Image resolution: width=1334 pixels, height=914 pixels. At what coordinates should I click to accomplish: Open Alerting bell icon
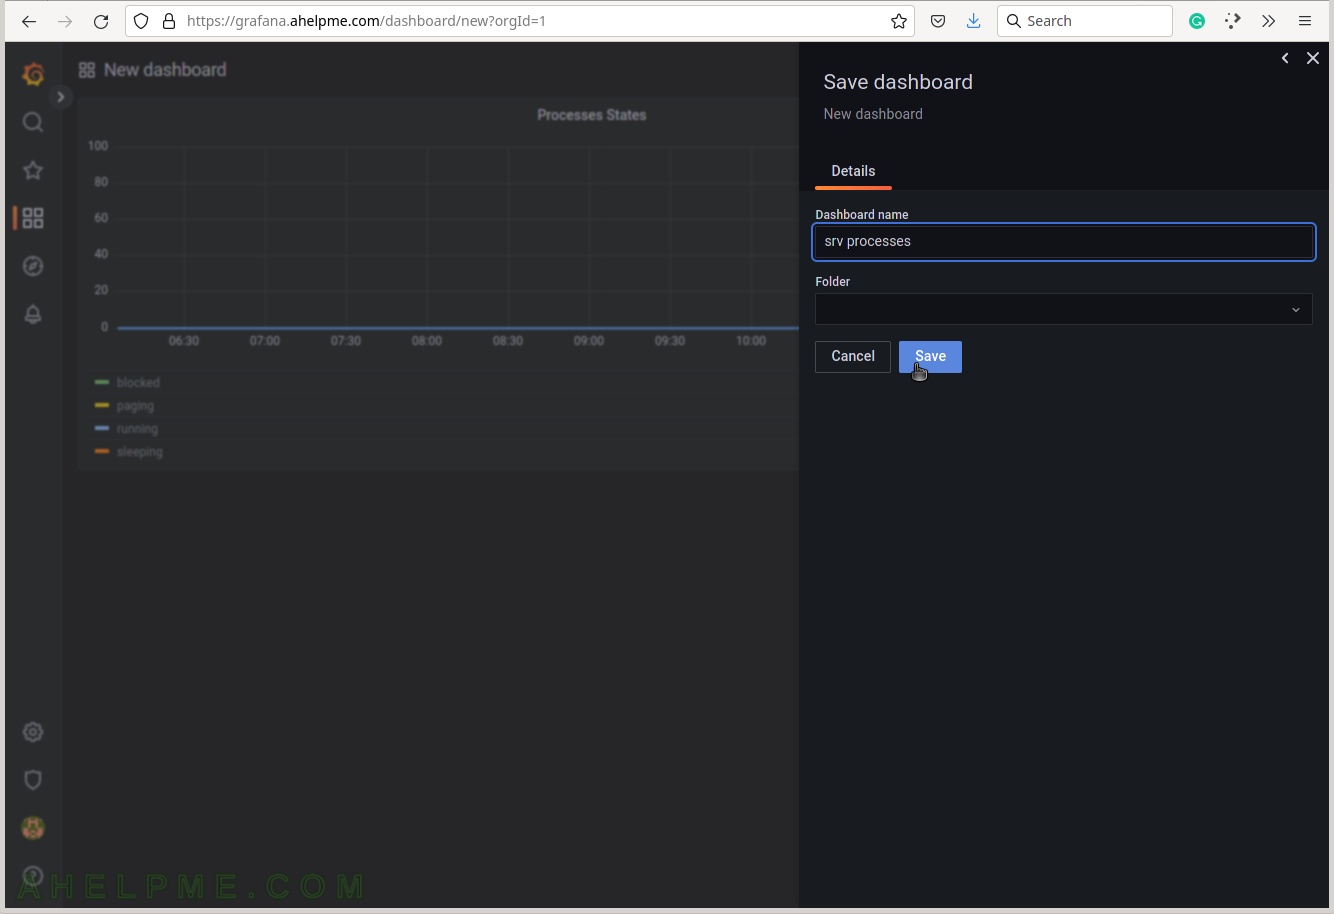coord(33,314)
